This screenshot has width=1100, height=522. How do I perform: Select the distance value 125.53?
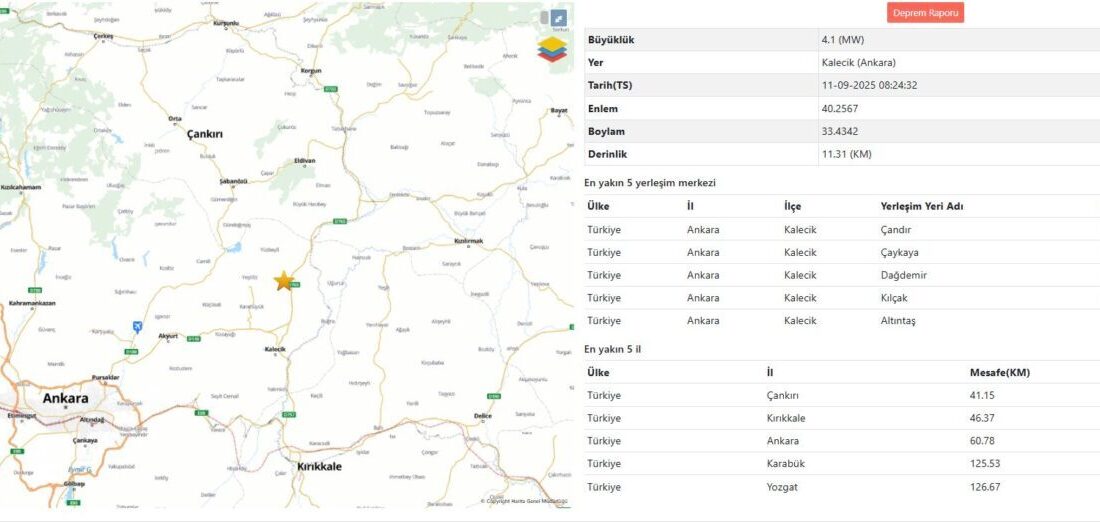pos(985,464)
